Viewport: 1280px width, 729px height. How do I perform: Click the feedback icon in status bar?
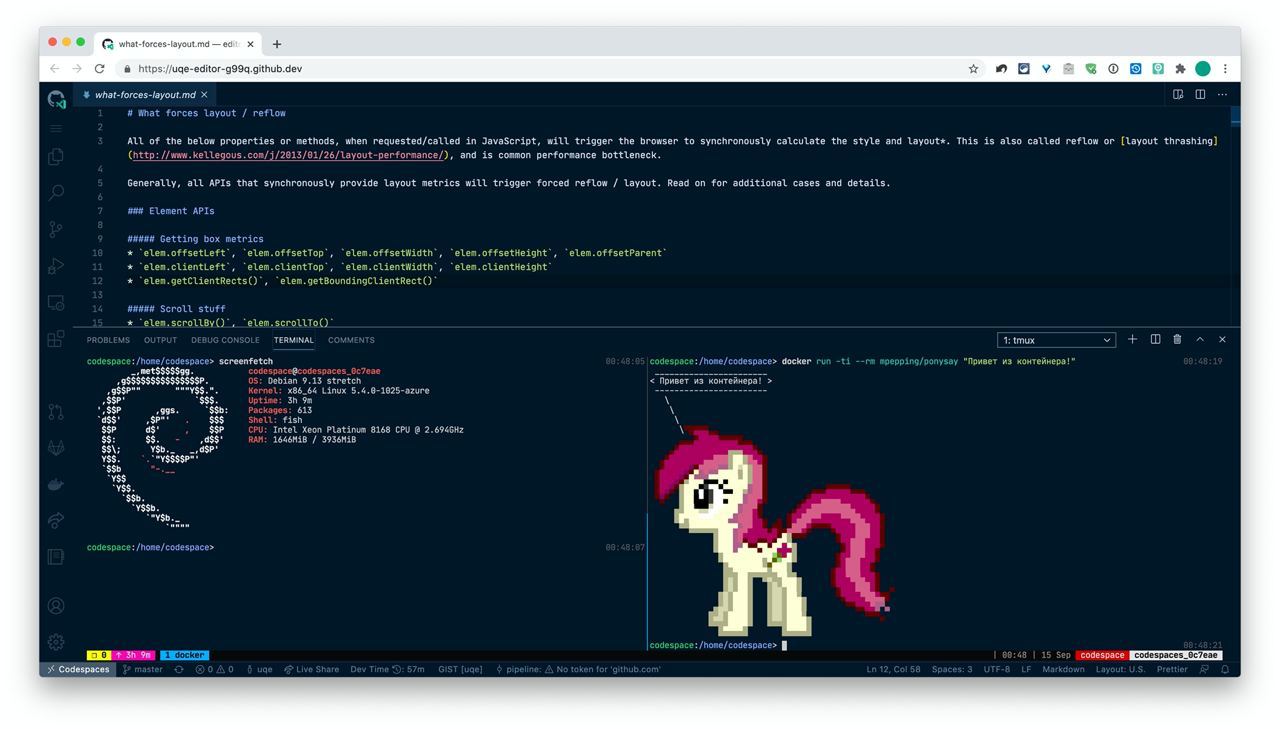1204,669
